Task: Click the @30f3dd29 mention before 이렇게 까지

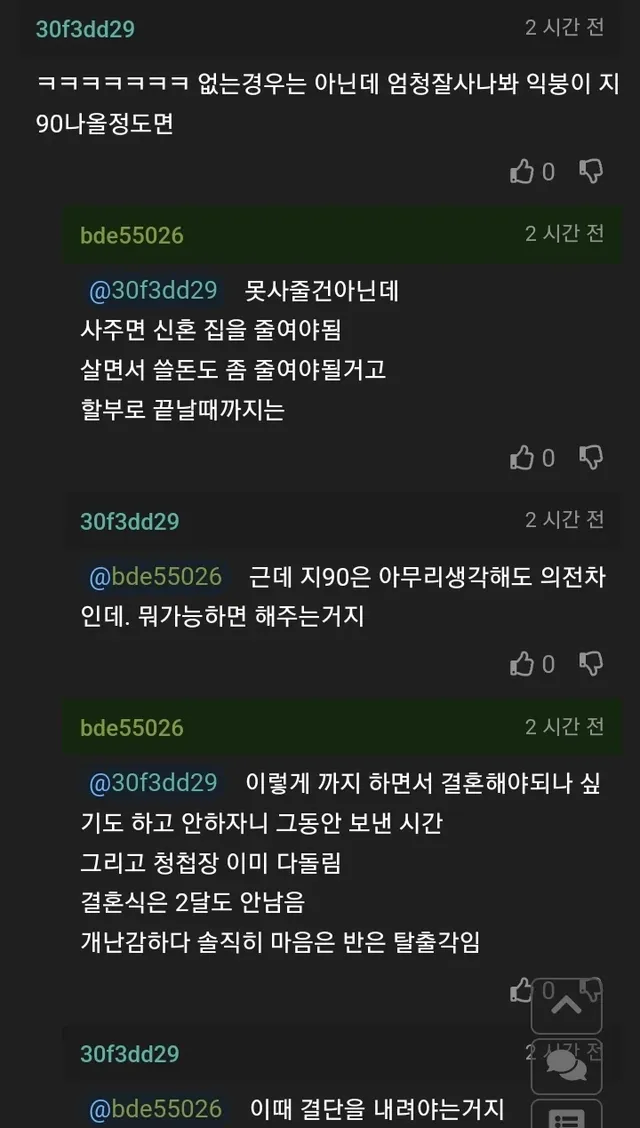Action: [x=153, y=782]
